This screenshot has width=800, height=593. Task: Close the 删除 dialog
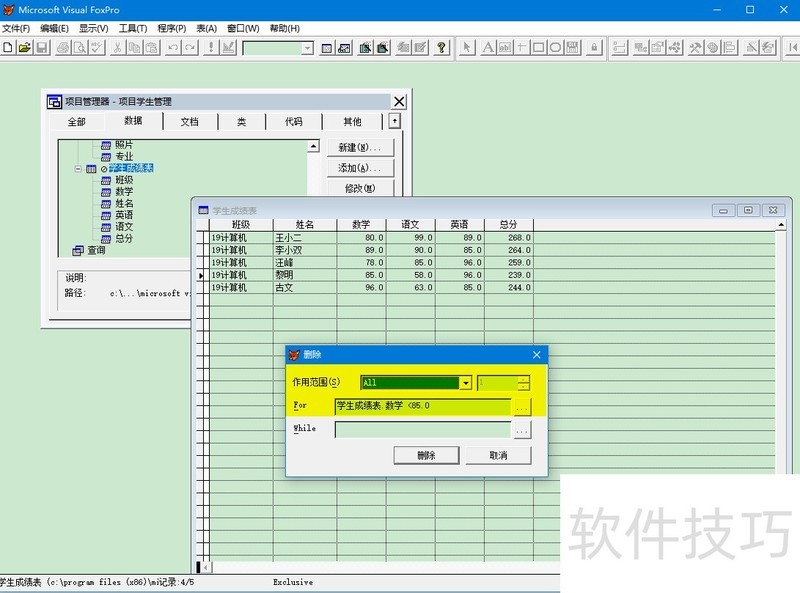[536, 355]
